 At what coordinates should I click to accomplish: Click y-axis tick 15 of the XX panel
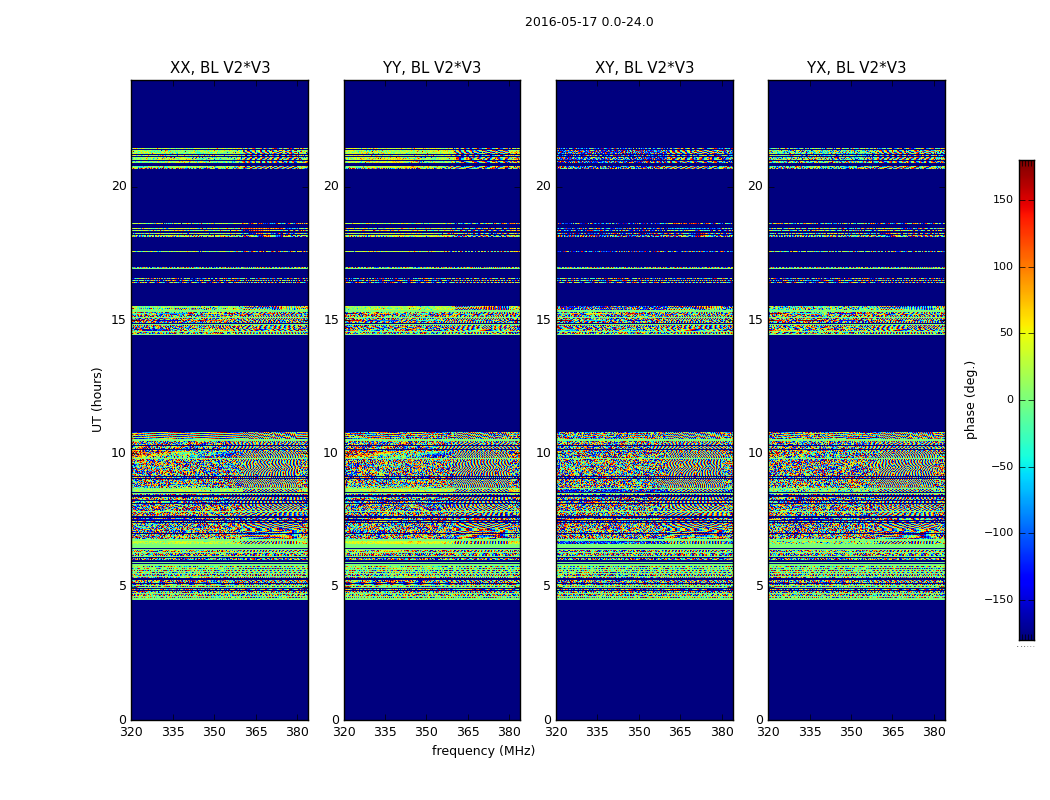click(119, 320)
